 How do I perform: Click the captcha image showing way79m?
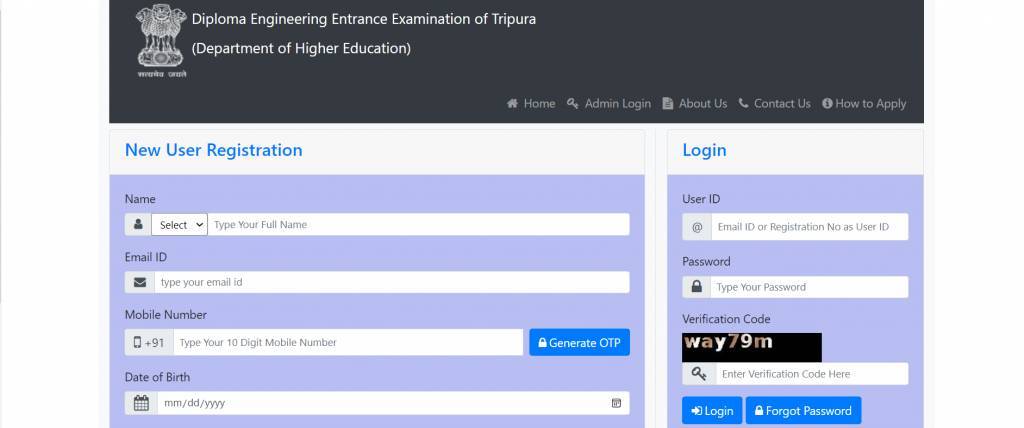[x=751, y=347]
